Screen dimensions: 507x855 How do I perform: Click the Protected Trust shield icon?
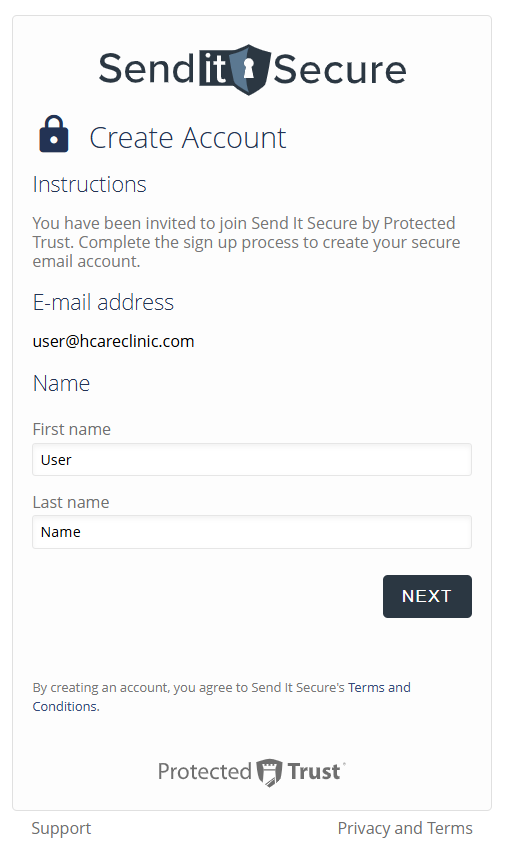pos(269,772)
